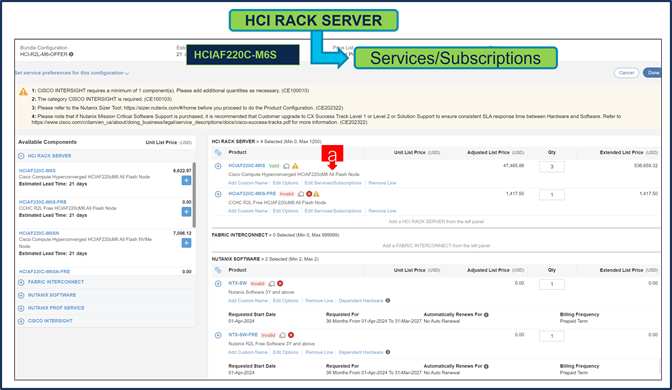The width and height of the screenshot is (672, 390).
Task: Click Add Custom Name for HCIAF220C-M6S-FRE
Action: 248,211
